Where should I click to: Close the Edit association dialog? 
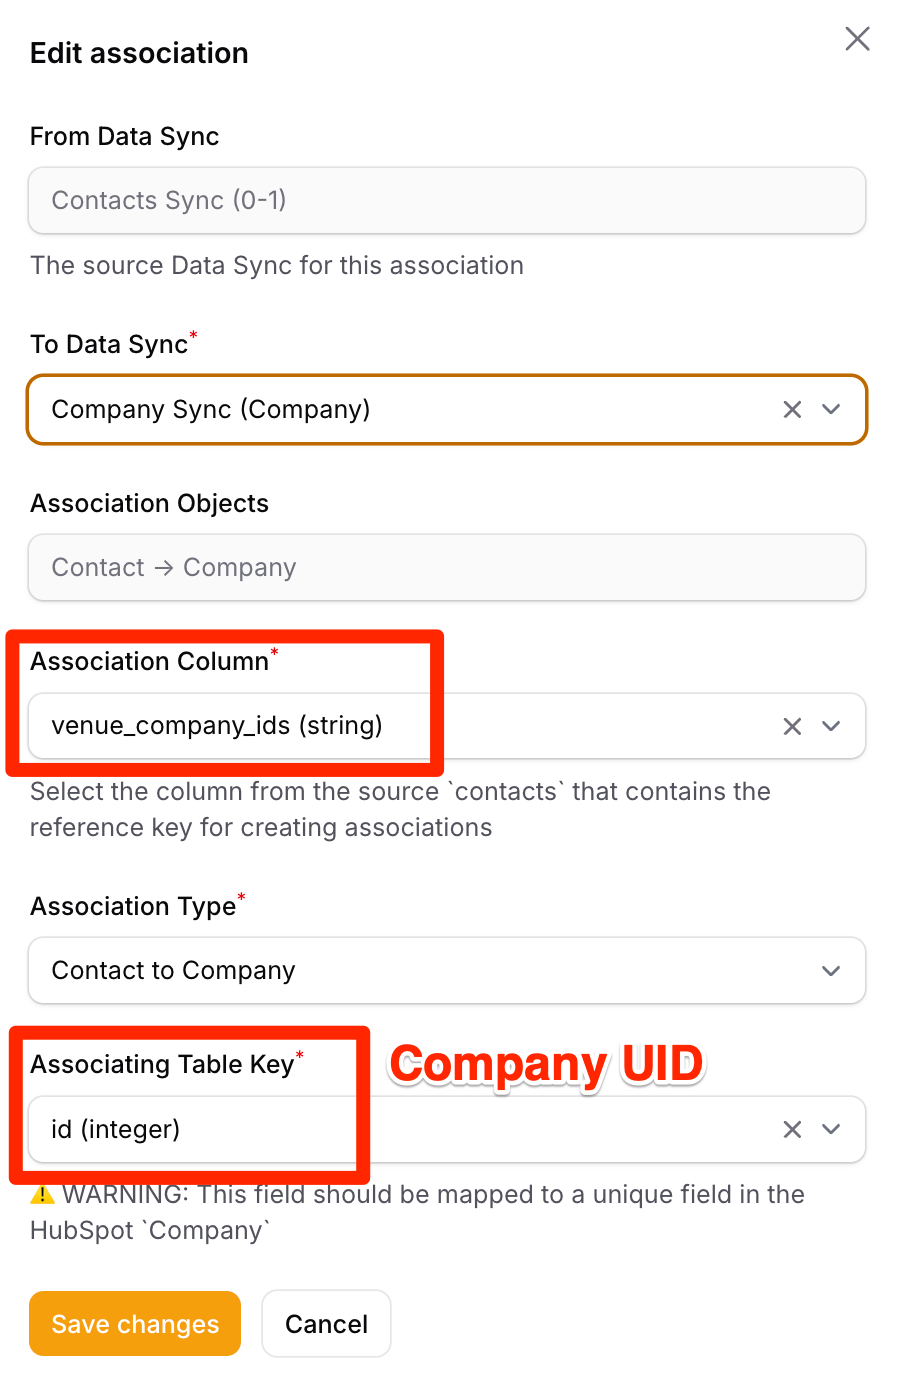click(857, 38)
